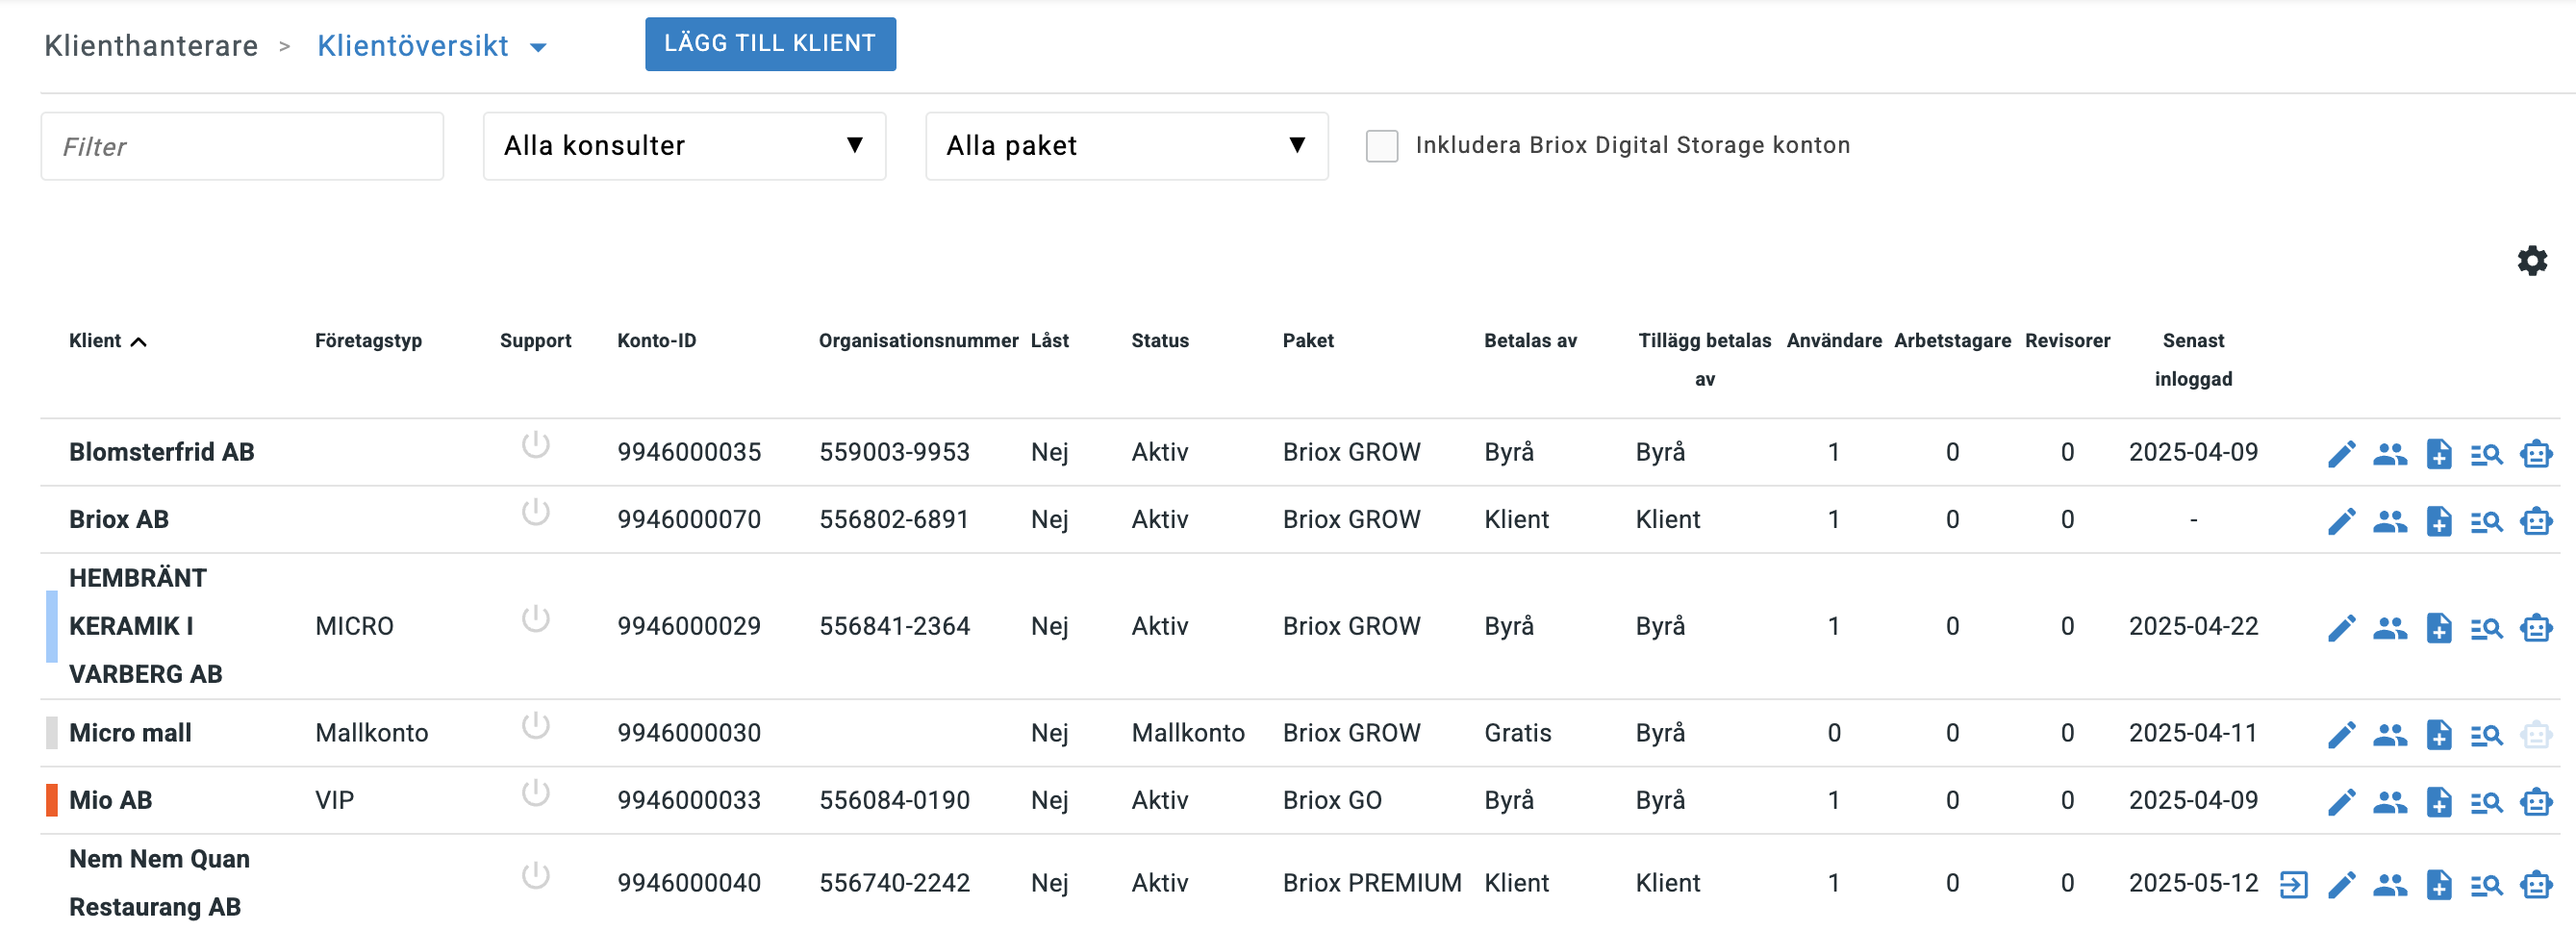The image size is (2576, 931).
Task: Sort by Företagstyp column header
Action: tap(368, 341)
